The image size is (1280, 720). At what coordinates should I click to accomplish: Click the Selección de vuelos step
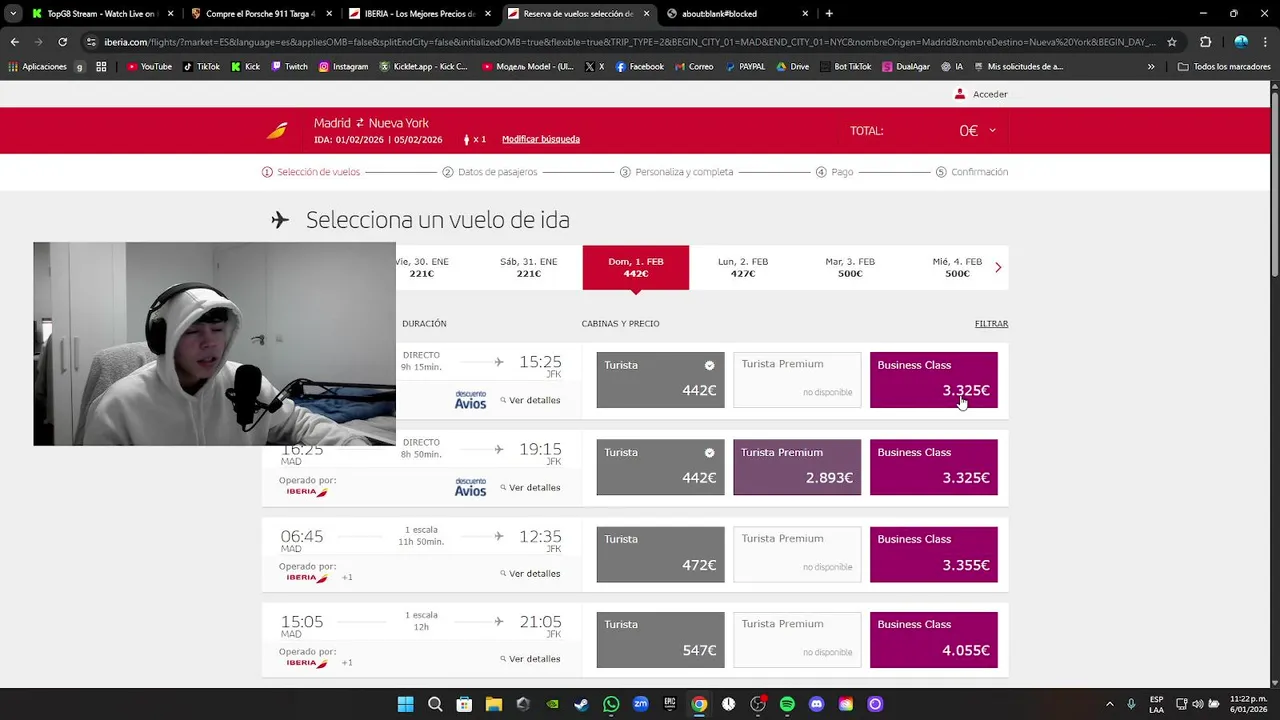tap(311, 172)
